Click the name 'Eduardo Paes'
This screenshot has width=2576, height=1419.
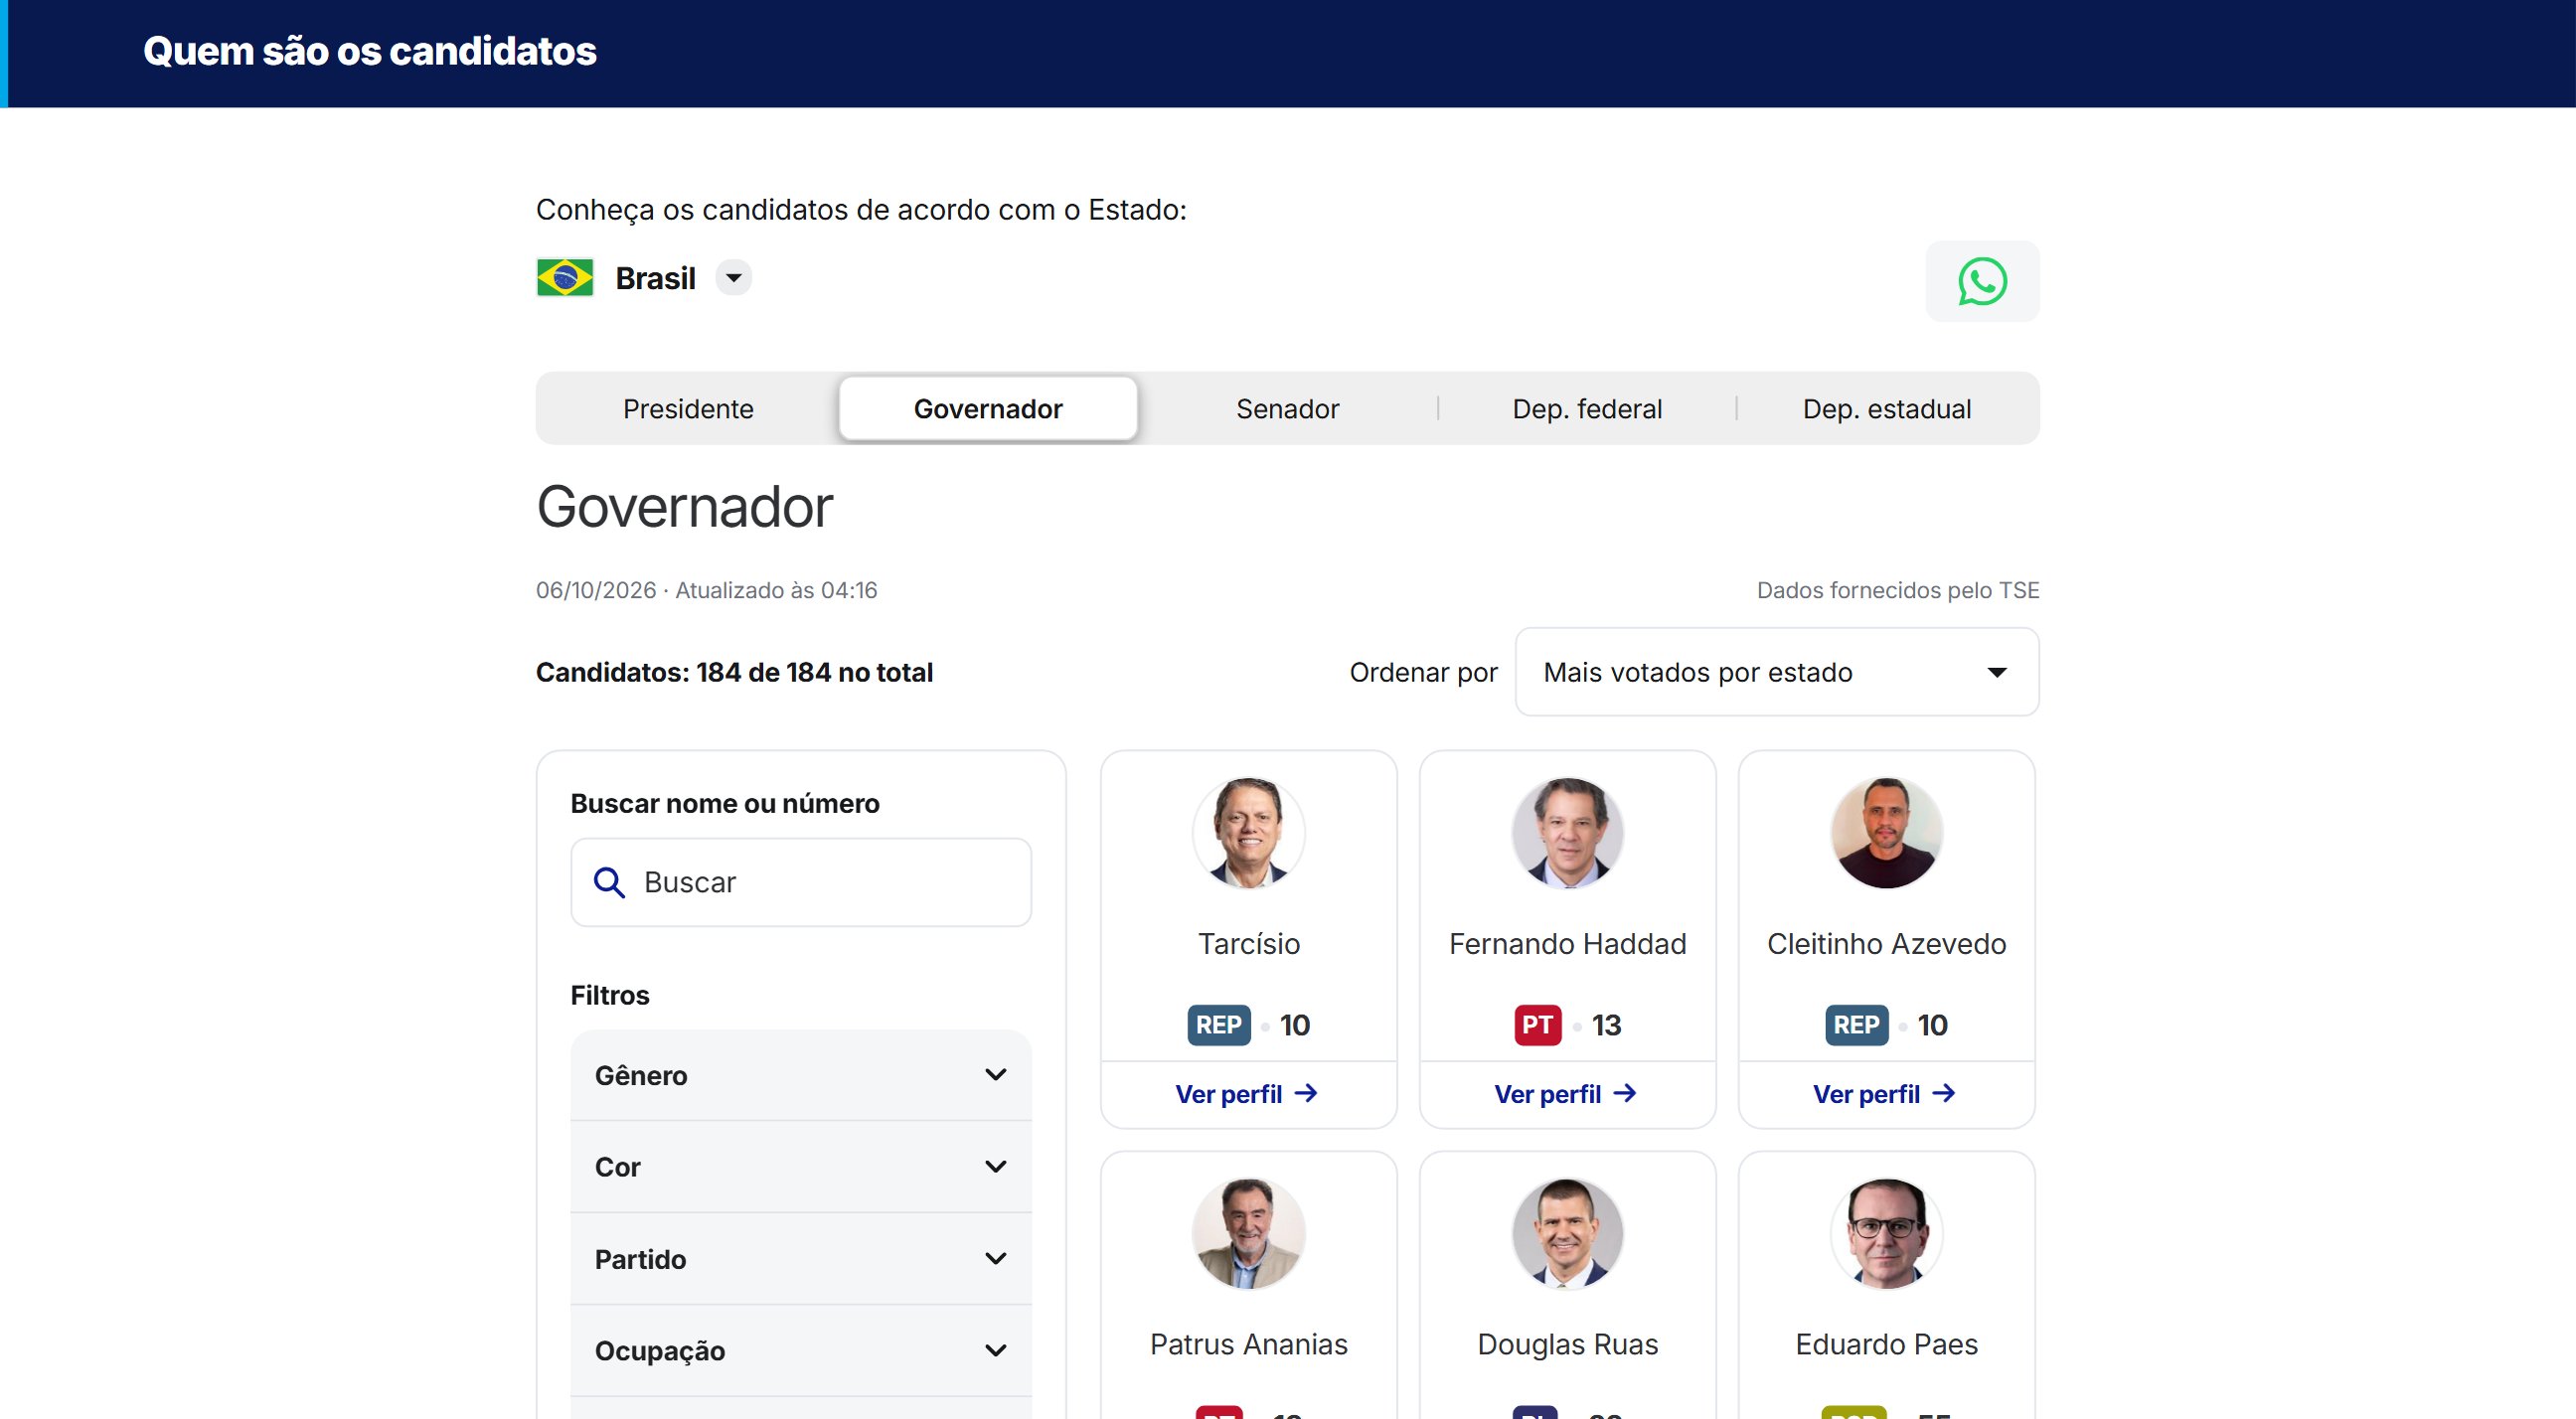click(1886, 1344)
